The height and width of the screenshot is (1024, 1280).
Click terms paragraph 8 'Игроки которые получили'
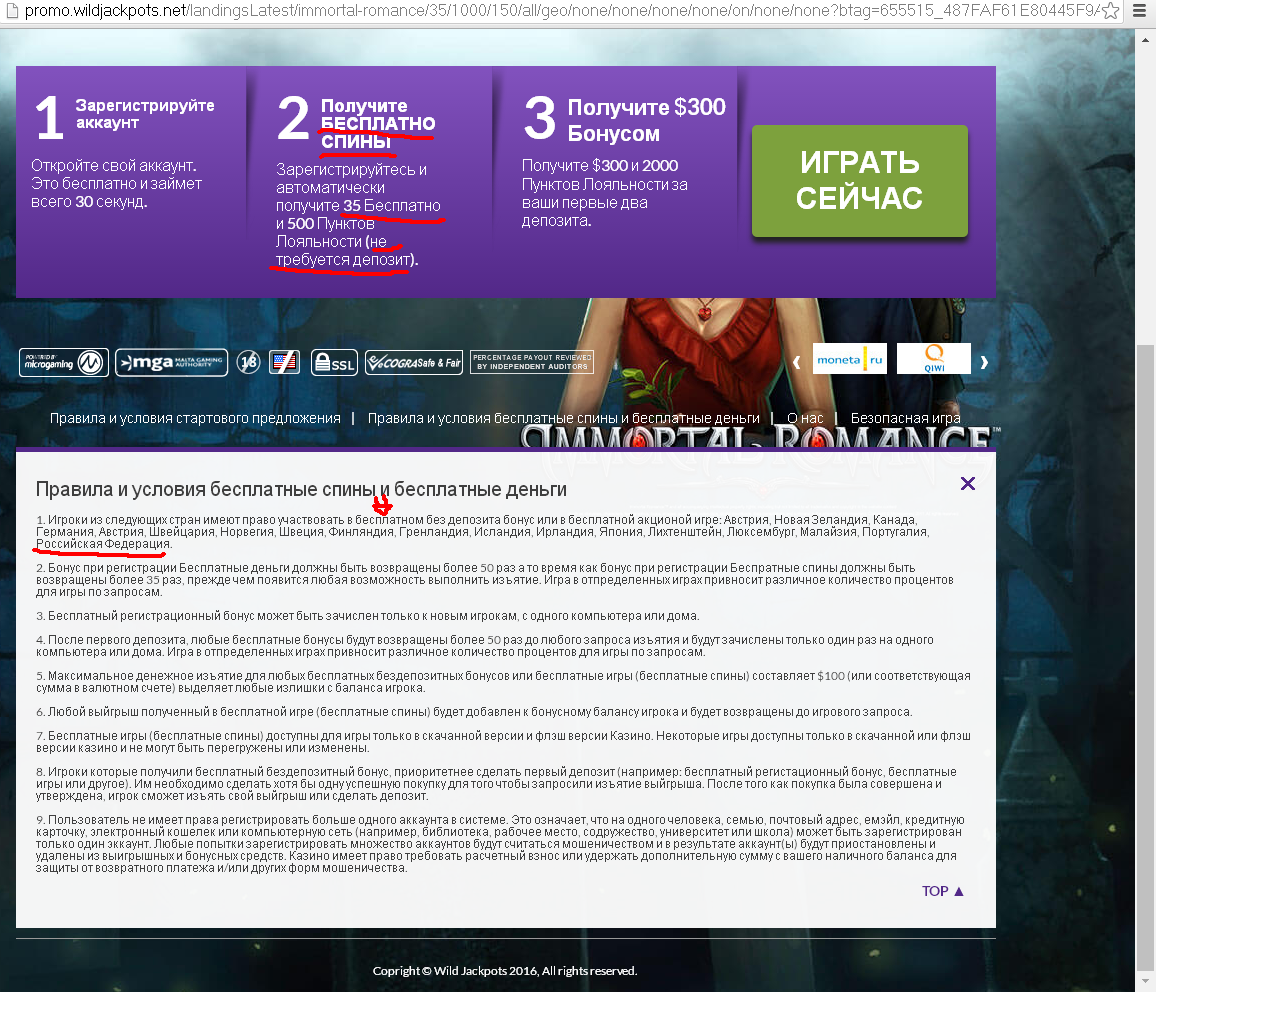pos(496,784)
